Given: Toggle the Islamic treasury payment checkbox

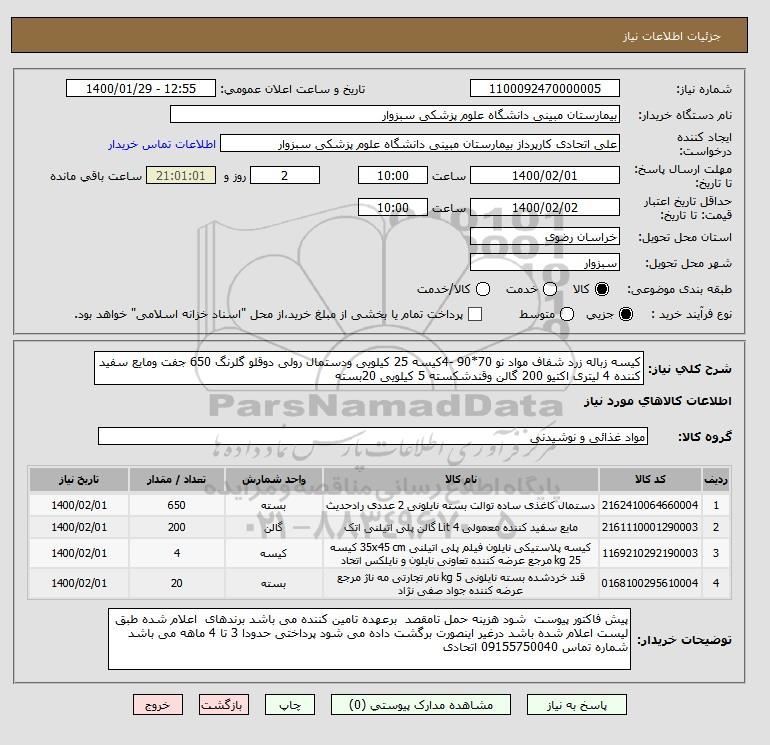Looking at the screenshot, I should point(475,314).
